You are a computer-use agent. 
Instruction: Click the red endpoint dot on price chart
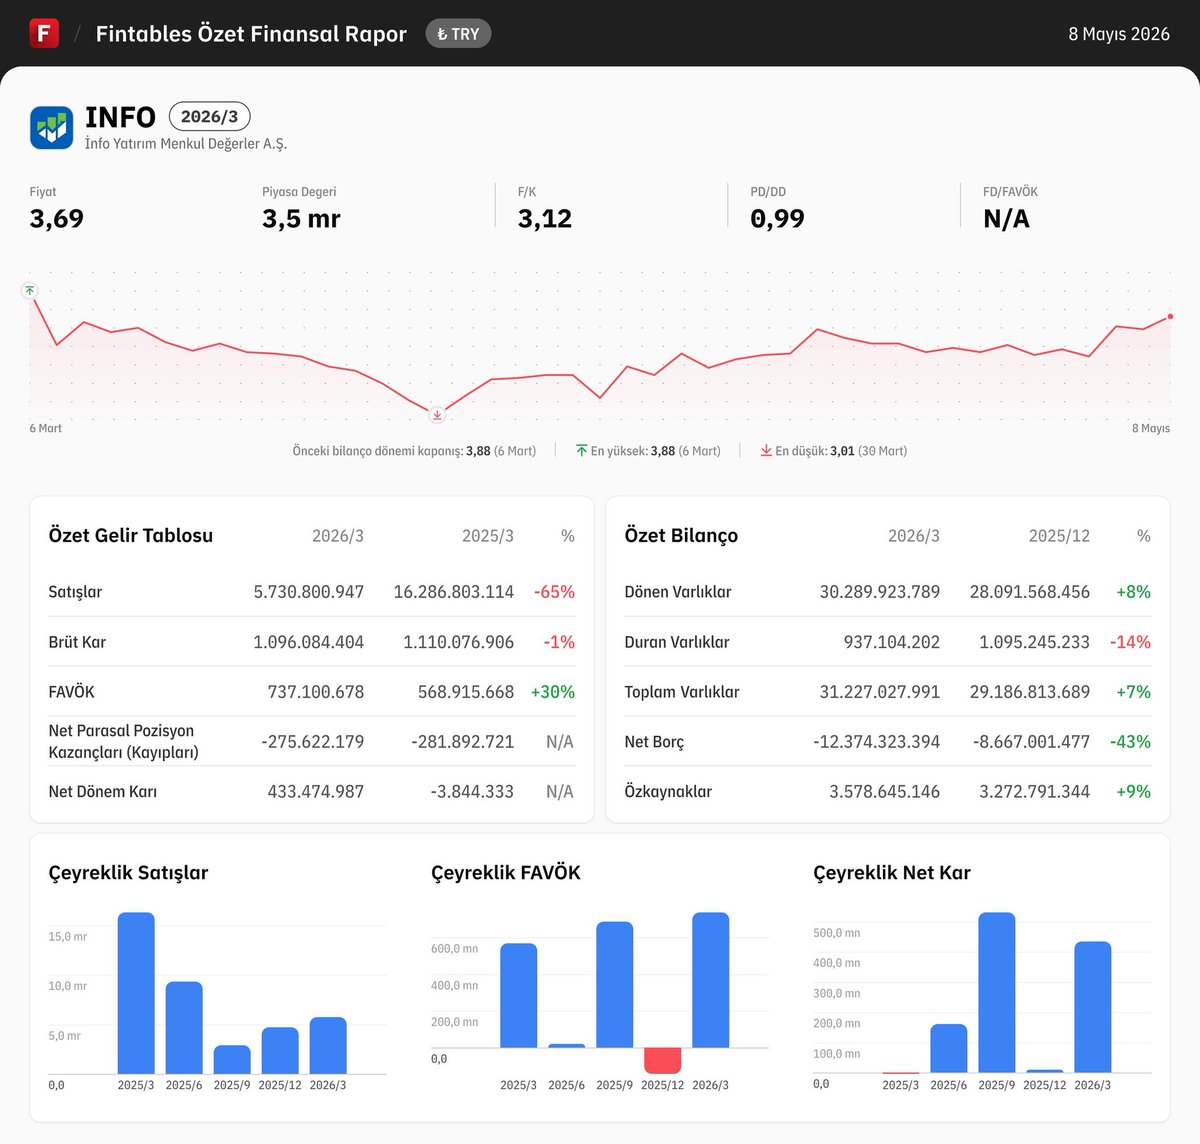coord(1170,316)
